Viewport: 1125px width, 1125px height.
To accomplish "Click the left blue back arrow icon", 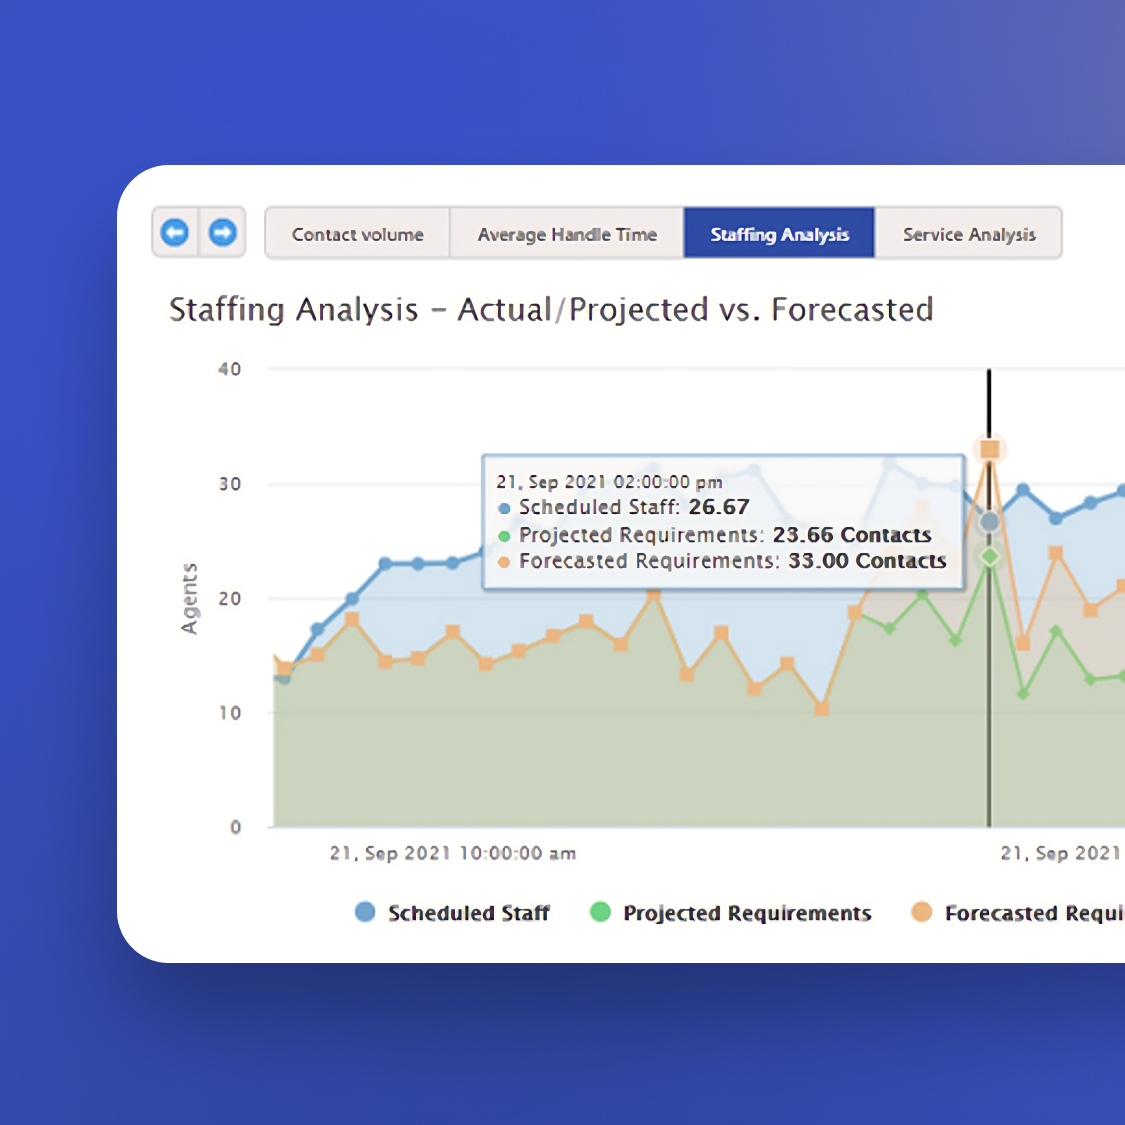I will click(x=175, y=232).
